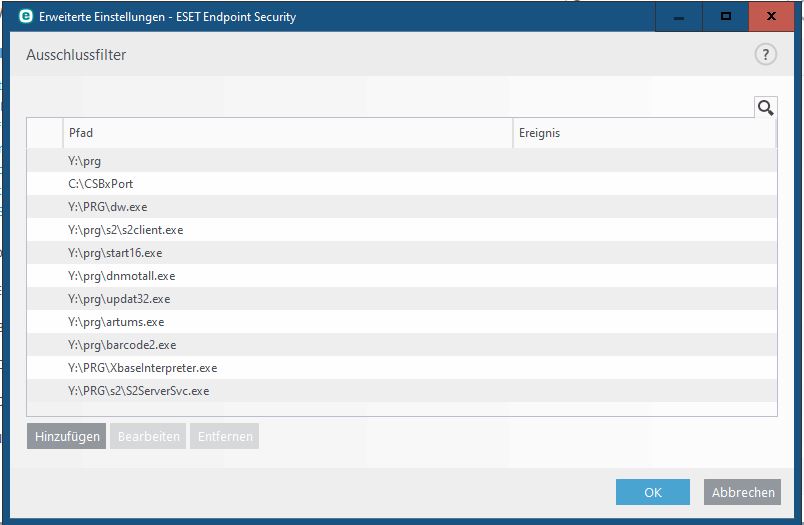Image resolution: width=804 pixels, height=525 pixels.
Task: Click the Bearbeiten button
Action: click(148, 436)
